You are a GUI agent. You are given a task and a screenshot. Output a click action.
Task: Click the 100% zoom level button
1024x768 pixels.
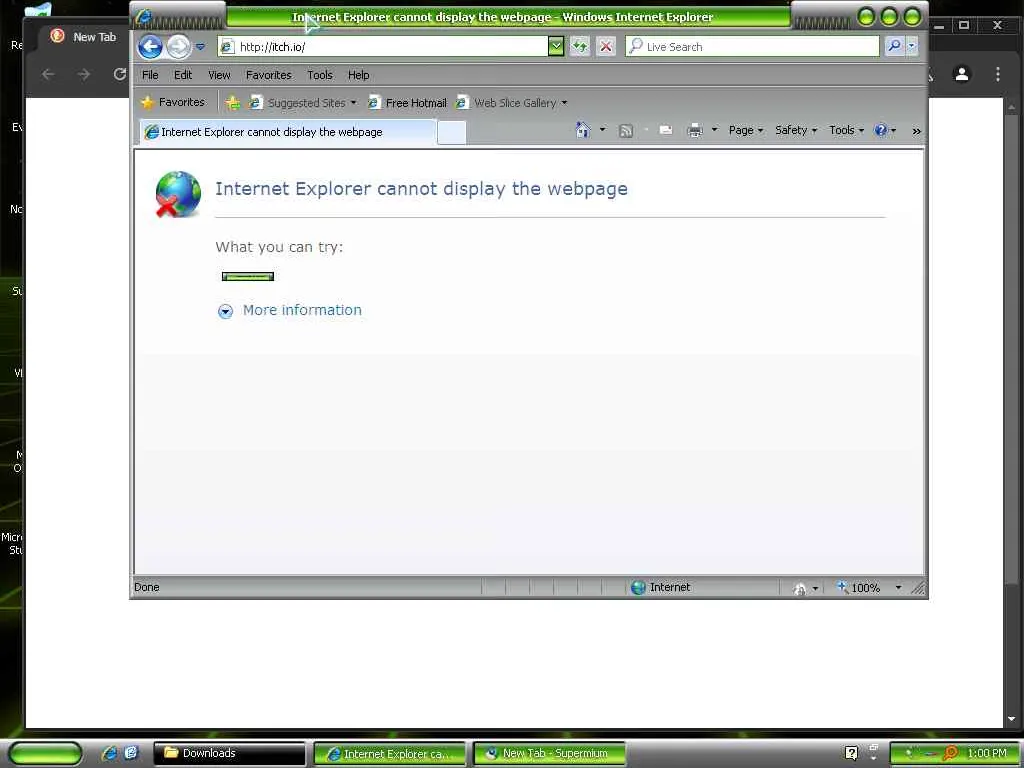(859, 588)
